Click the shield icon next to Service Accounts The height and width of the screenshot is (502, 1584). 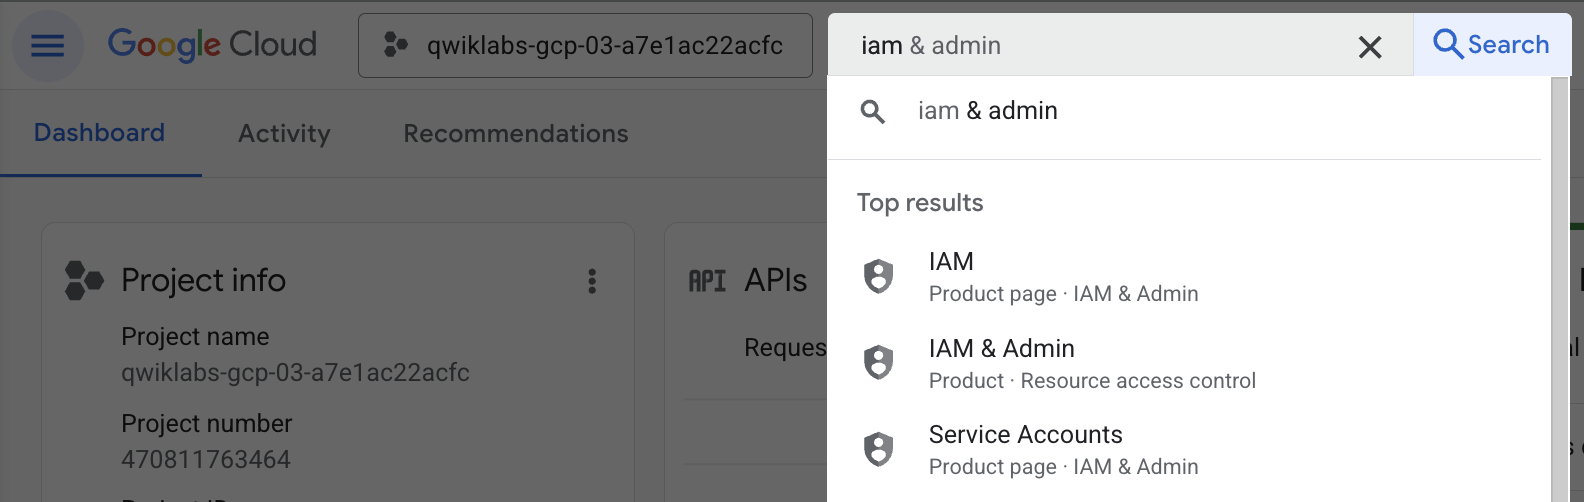[x=878, y=449]
